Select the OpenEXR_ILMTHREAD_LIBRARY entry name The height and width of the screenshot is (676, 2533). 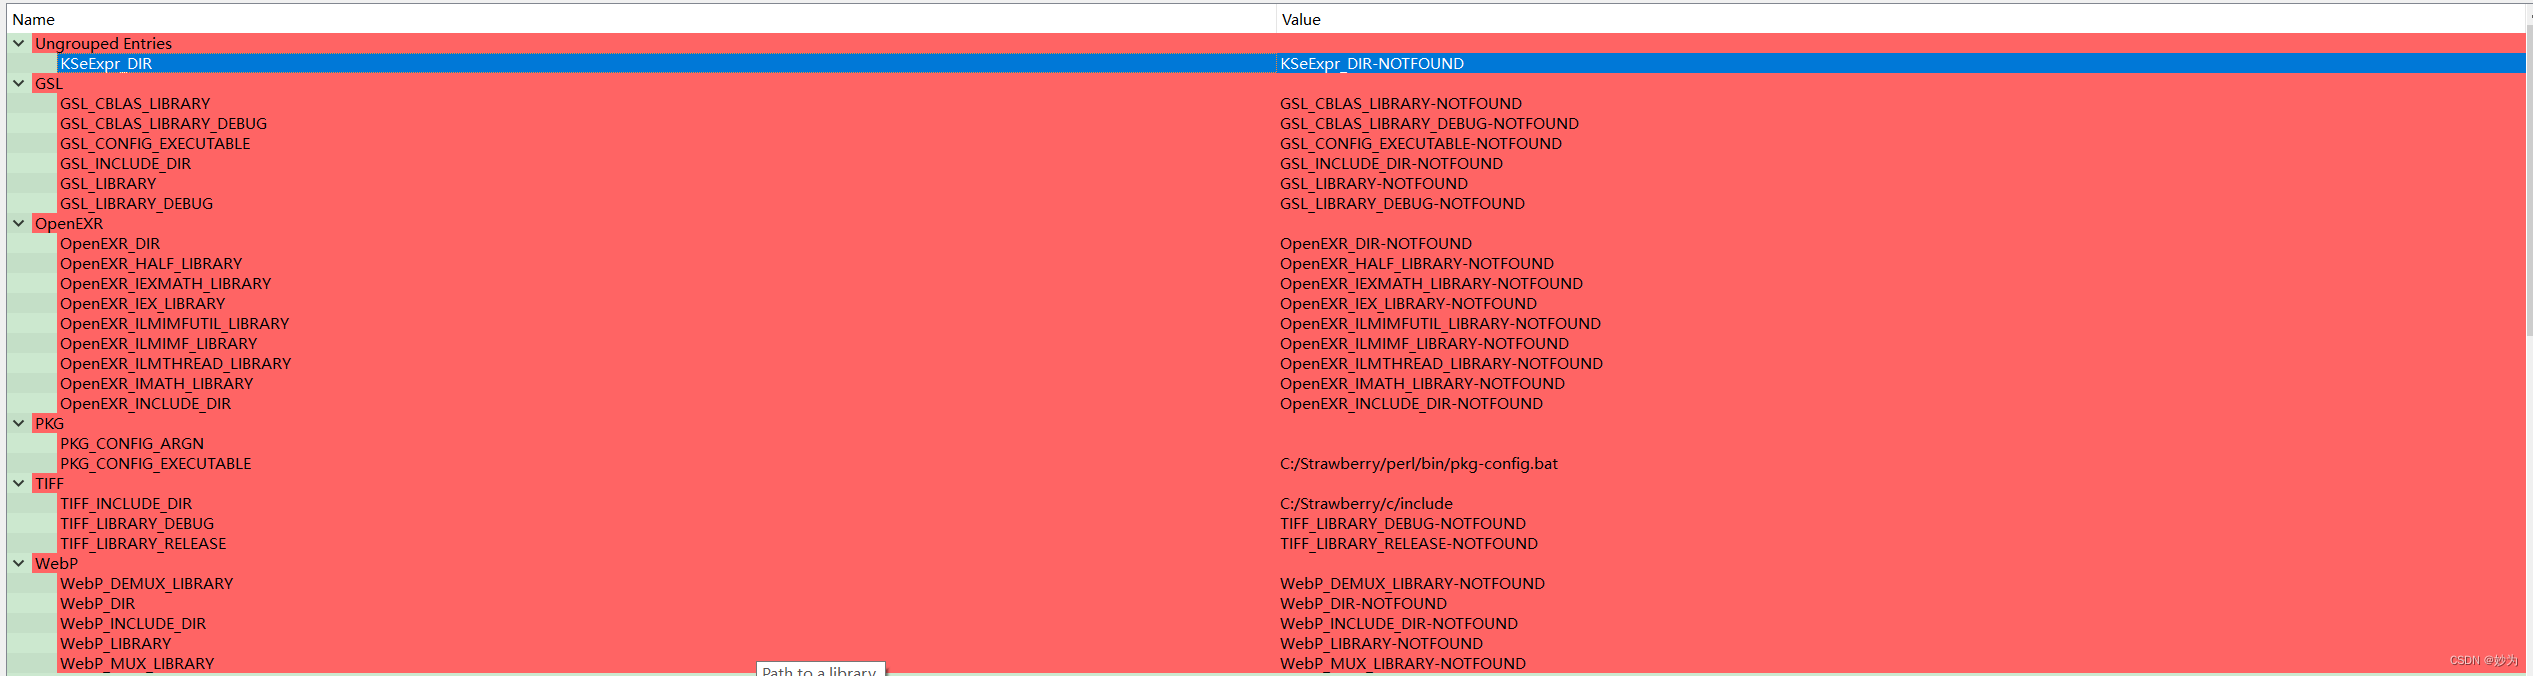pos(175,364)
